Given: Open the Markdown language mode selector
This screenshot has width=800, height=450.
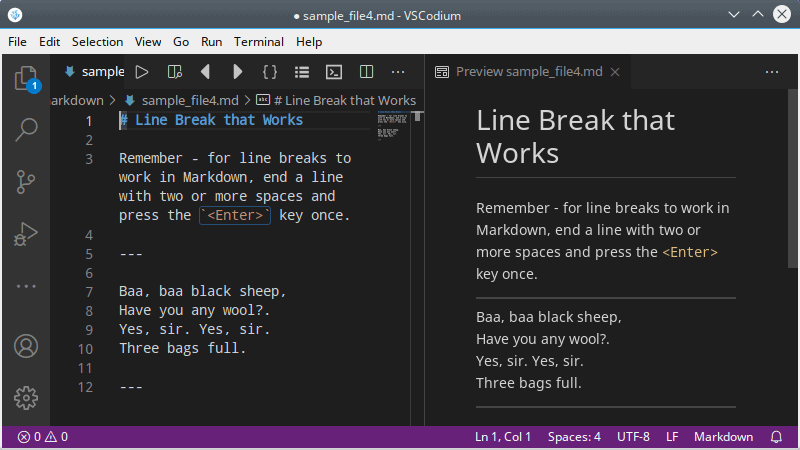Looking at the screenshot, I should (x=723, y=437).
